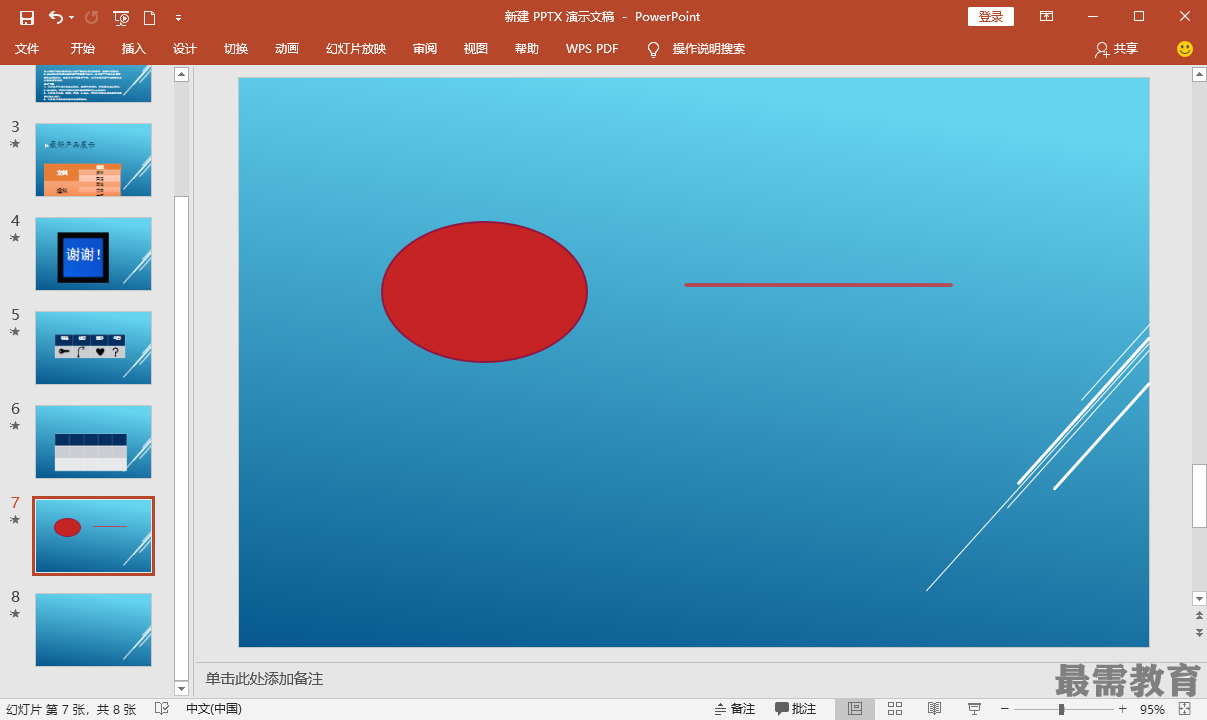Select slide 8 thumbnail
1207x720 pixels.
(x=94, y=630)
